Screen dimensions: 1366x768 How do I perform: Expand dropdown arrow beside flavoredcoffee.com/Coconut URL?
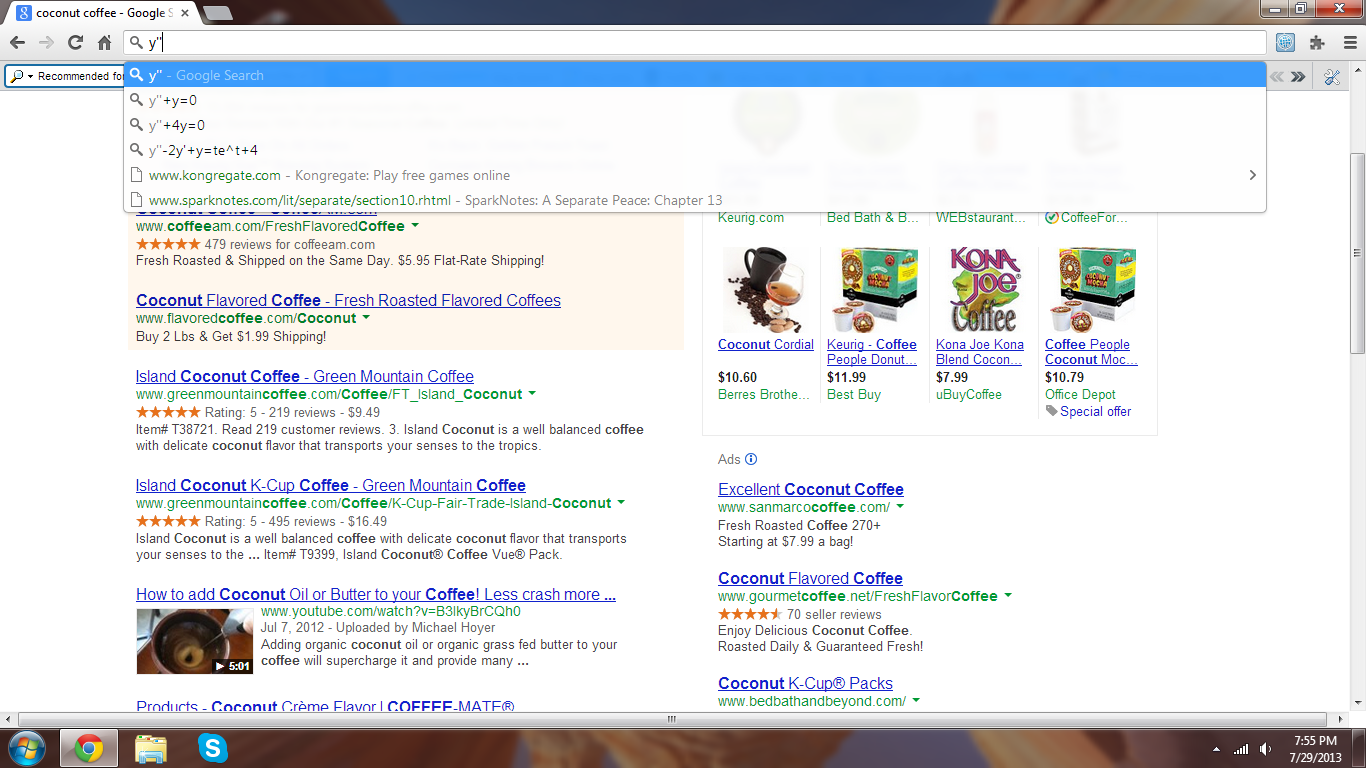pos(366,318)
